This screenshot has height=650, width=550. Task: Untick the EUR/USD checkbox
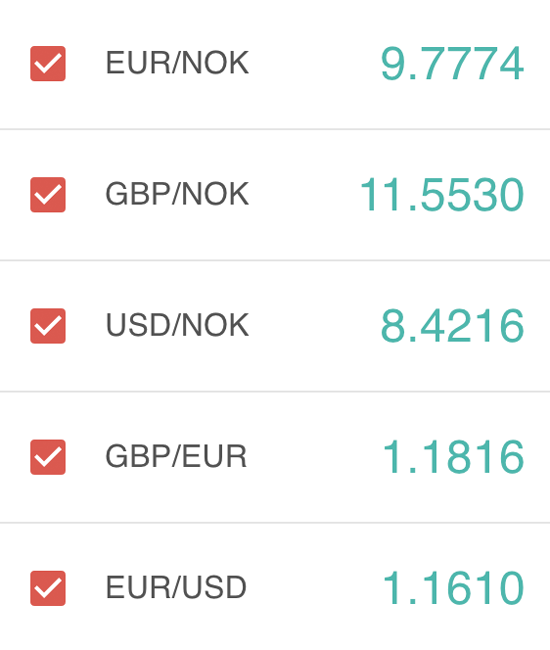(x=48, y=588)
